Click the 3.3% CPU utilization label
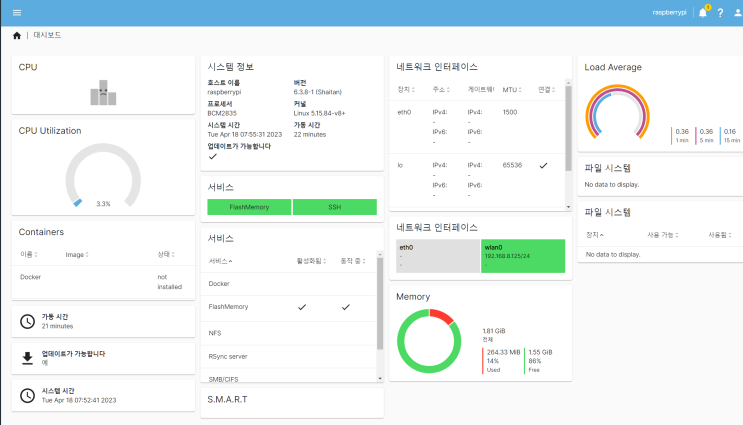743x425 pixels. 103,204
